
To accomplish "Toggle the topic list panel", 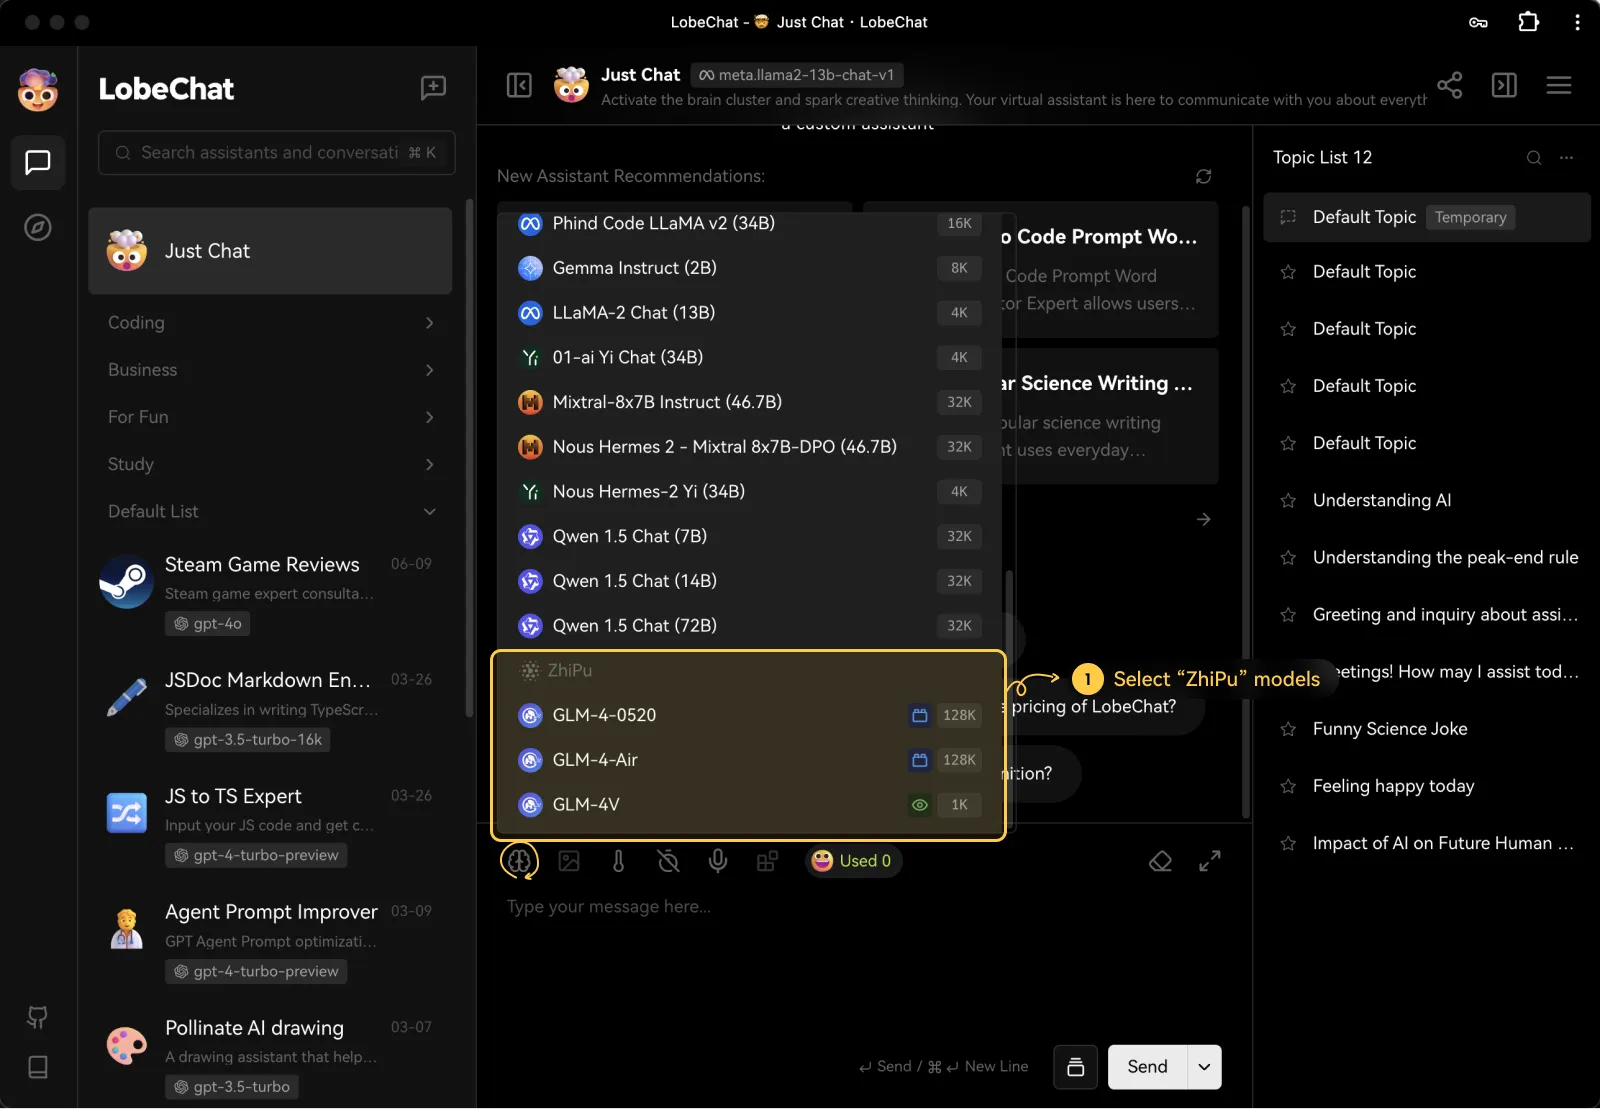I will pyautogui.click(x=1504, y=86).
